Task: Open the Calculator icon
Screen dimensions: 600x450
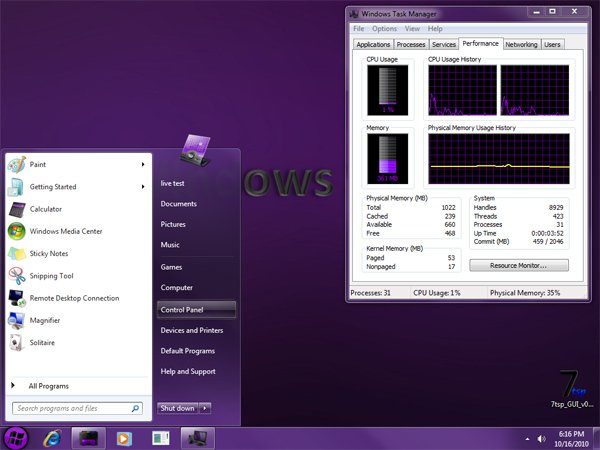Action: 16,209
